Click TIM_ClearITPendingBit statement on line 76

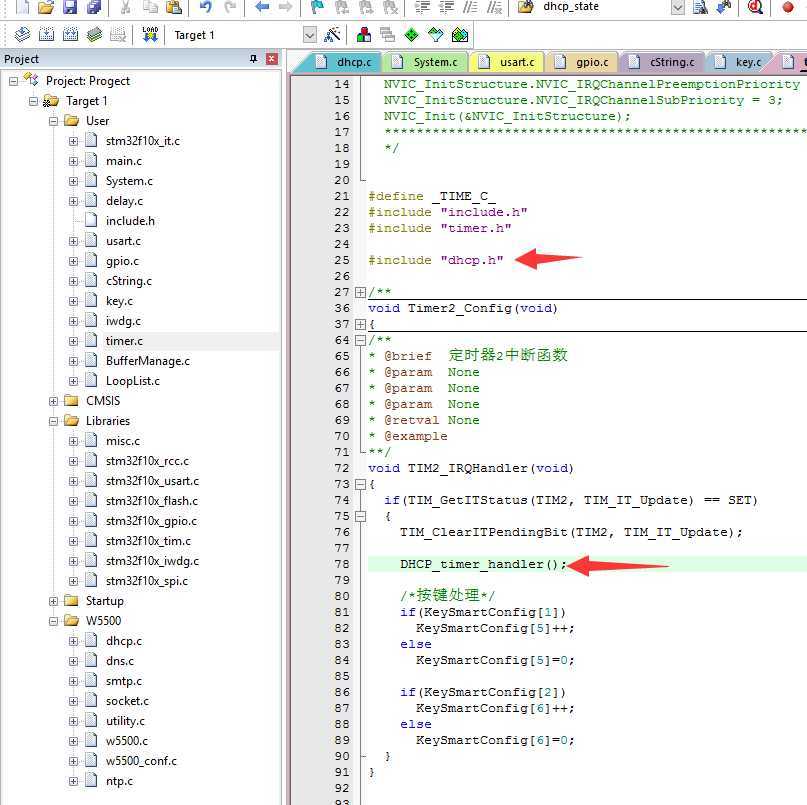tap(571, 532)
